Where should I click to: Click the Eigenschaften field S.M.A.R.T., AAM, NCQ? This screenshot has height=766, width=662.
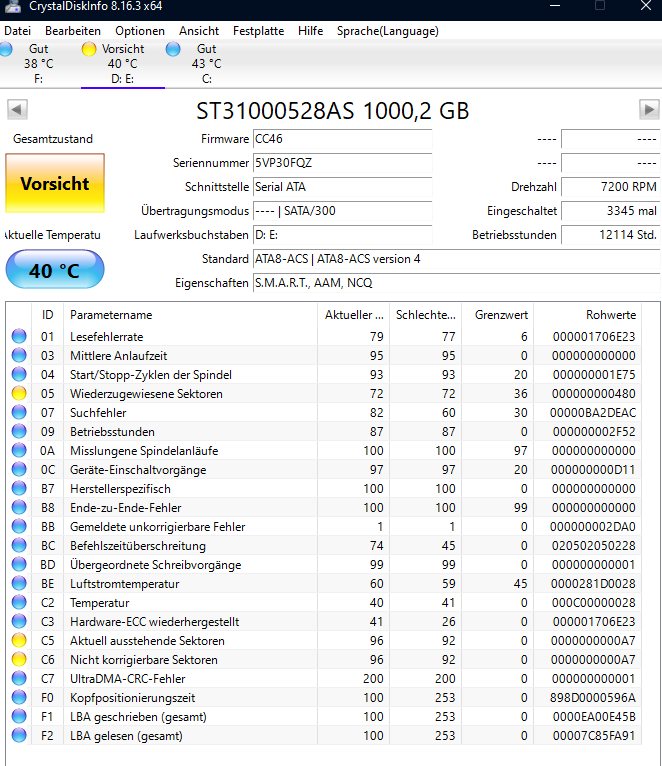point(456,282)
